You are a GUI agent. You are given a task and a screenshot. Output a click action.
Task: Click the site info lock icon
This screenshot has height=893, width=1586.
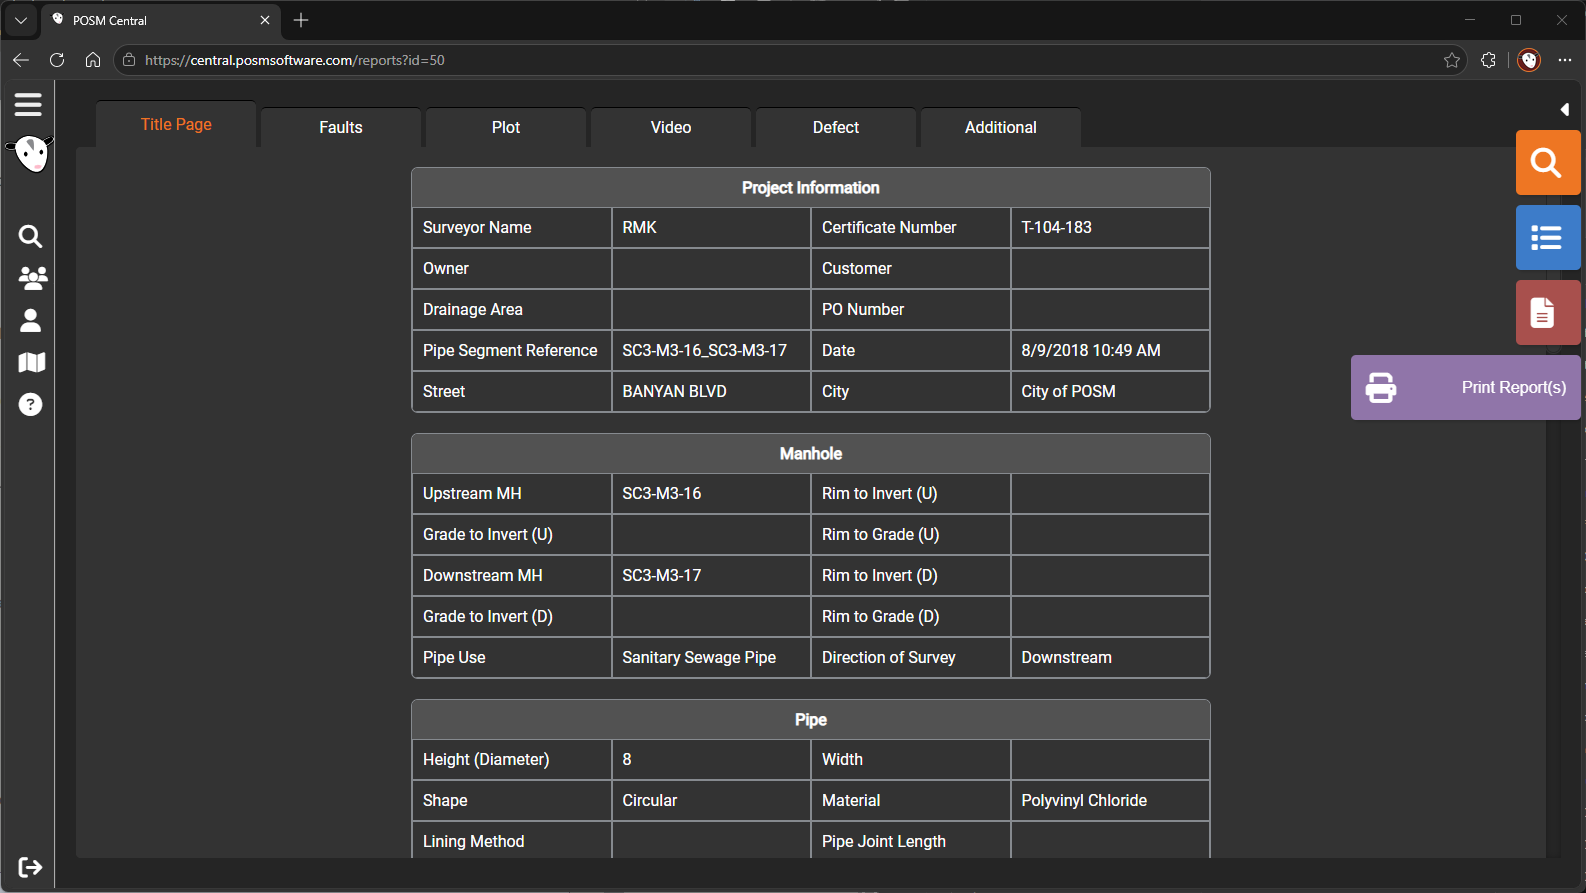point(129,60)
